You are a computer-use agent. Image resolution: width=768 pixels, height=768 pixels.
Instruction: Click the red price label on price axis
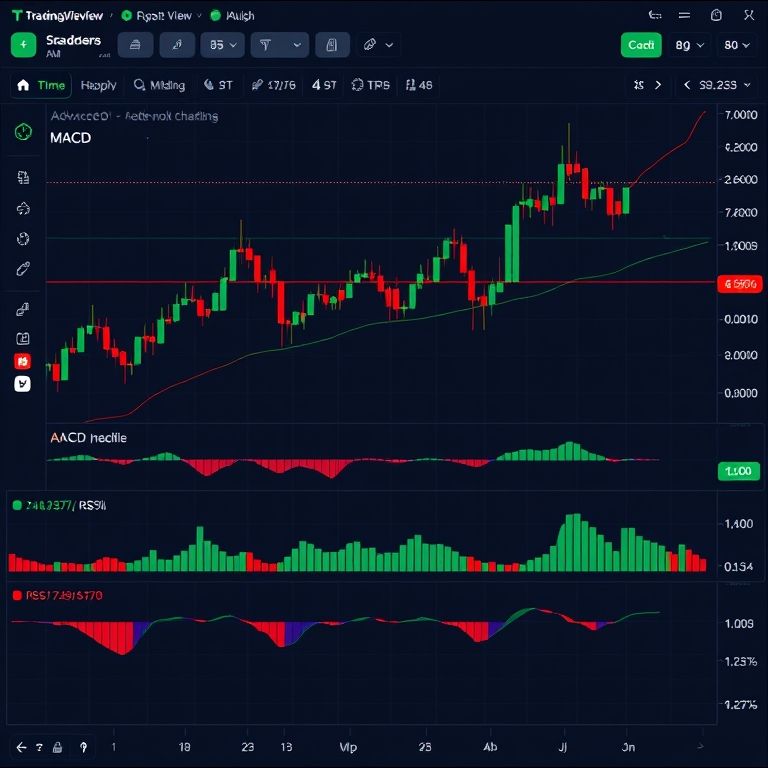pos(738,284)
